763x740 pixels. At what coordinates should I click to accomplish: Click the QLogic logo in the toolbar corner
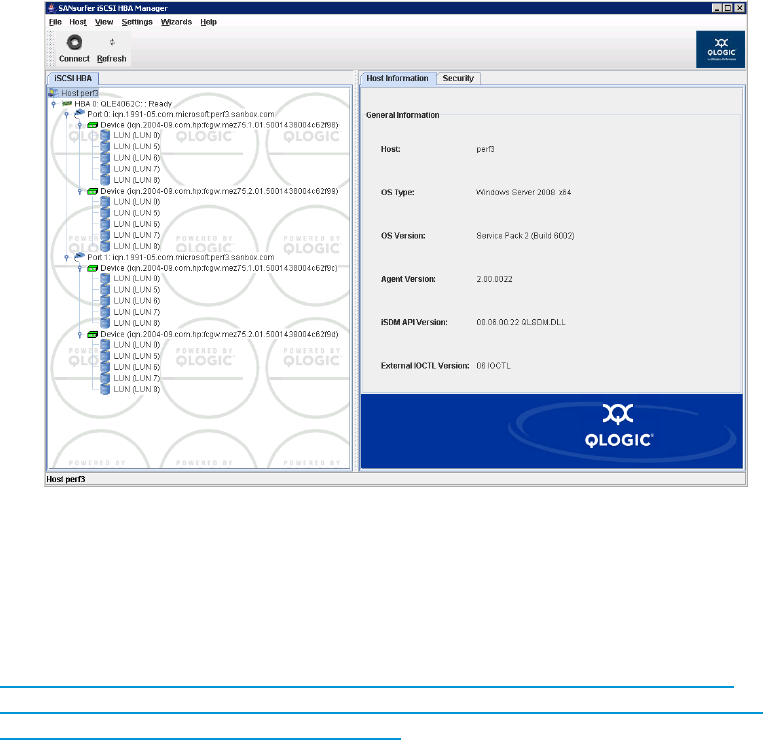click(x=720, y=49)
